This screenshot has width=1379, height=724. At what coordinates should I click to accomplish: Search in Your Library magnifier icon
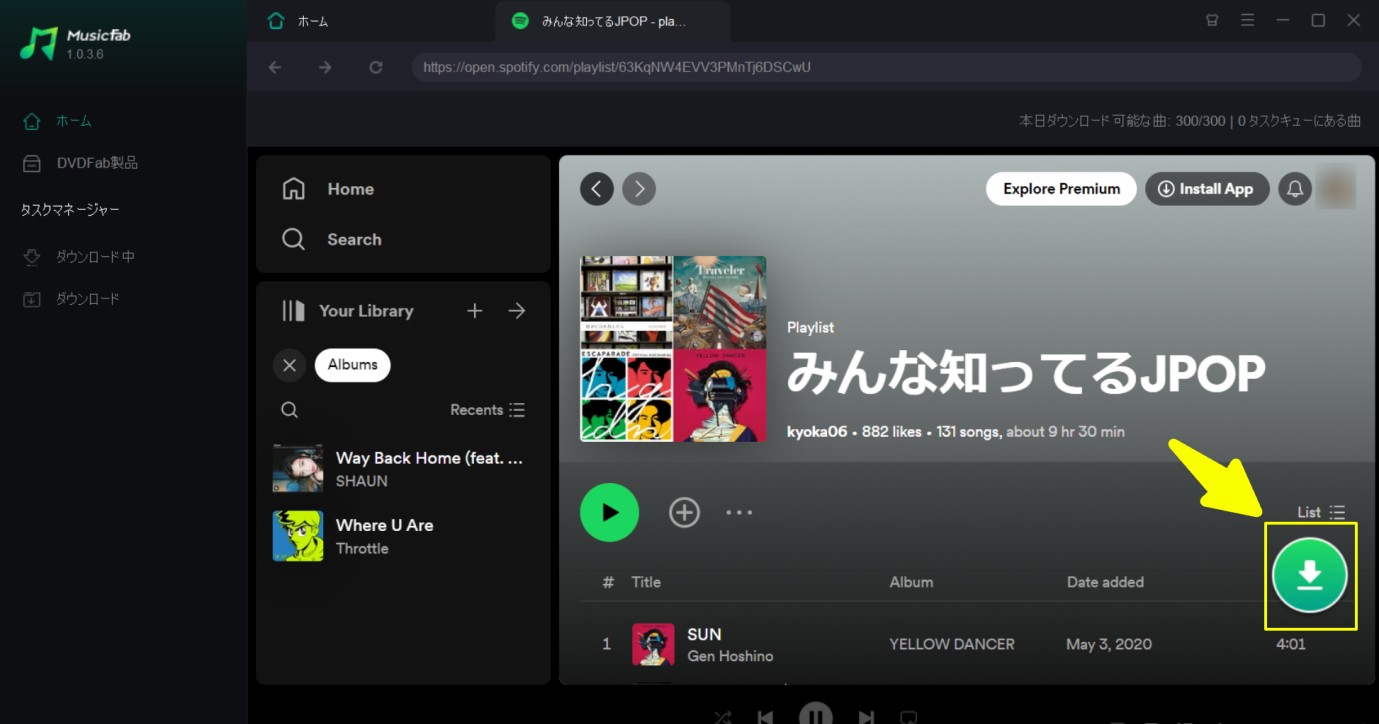[289, 410]
